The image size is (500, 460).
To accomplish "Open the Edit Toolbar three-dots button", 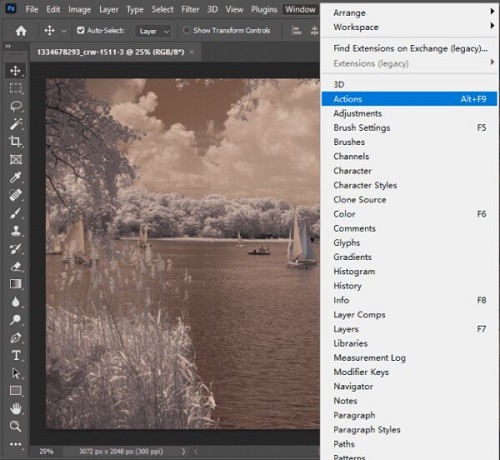I will [x=16, y=444].
